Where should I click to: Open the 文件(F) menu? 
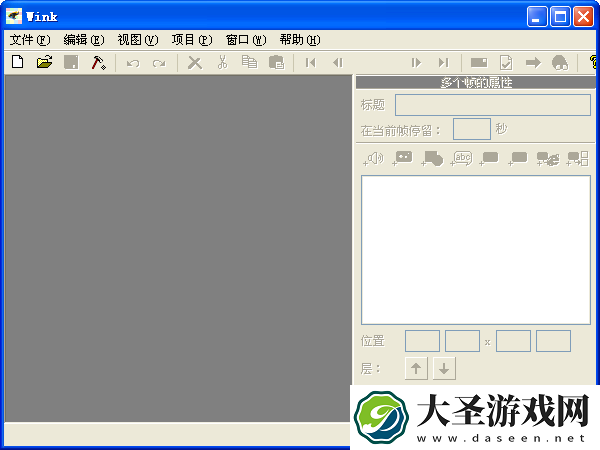(30, 40)
